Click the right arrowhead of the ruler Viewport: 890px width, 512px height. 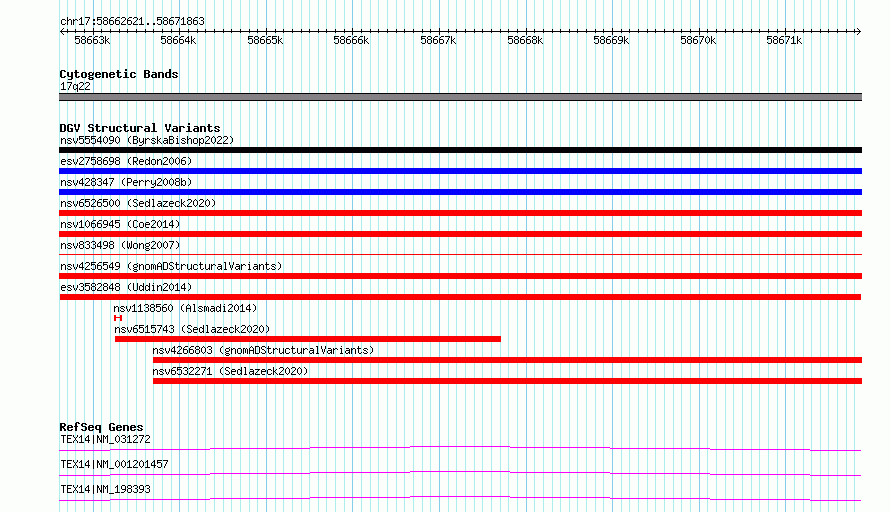tap(858, 32)
